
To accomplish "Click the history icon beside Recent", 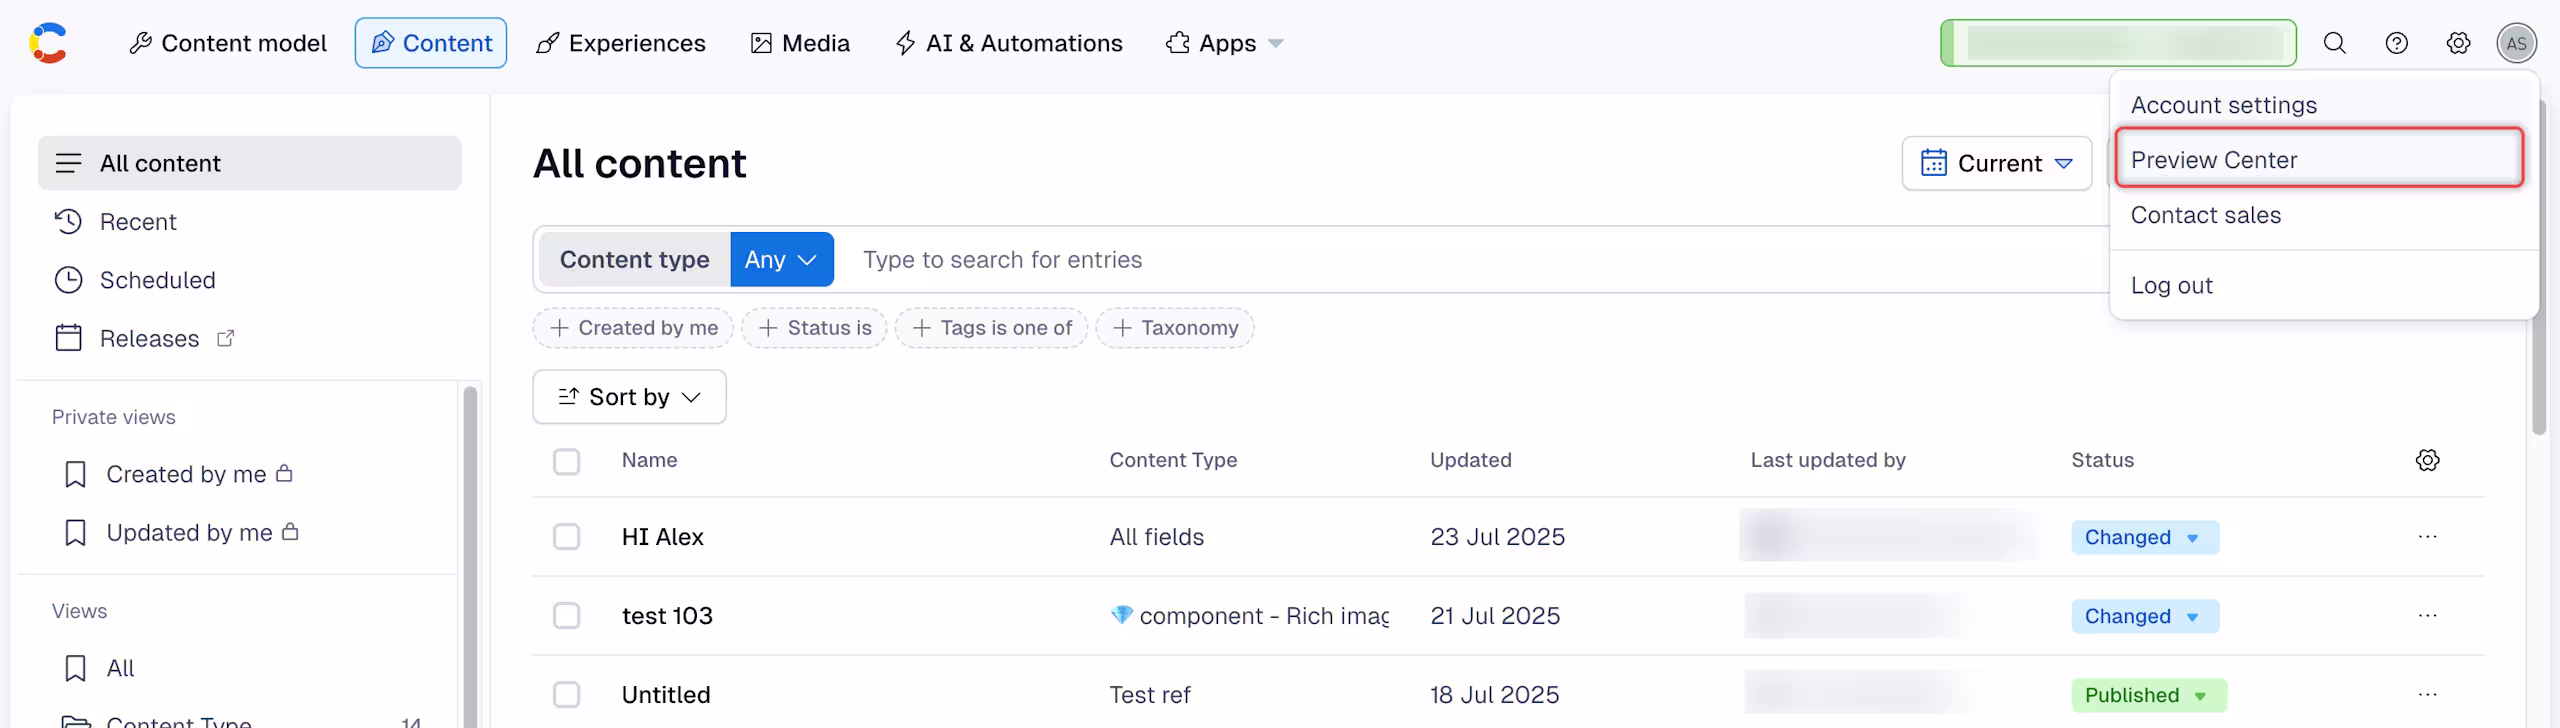I will click(68, 221).
